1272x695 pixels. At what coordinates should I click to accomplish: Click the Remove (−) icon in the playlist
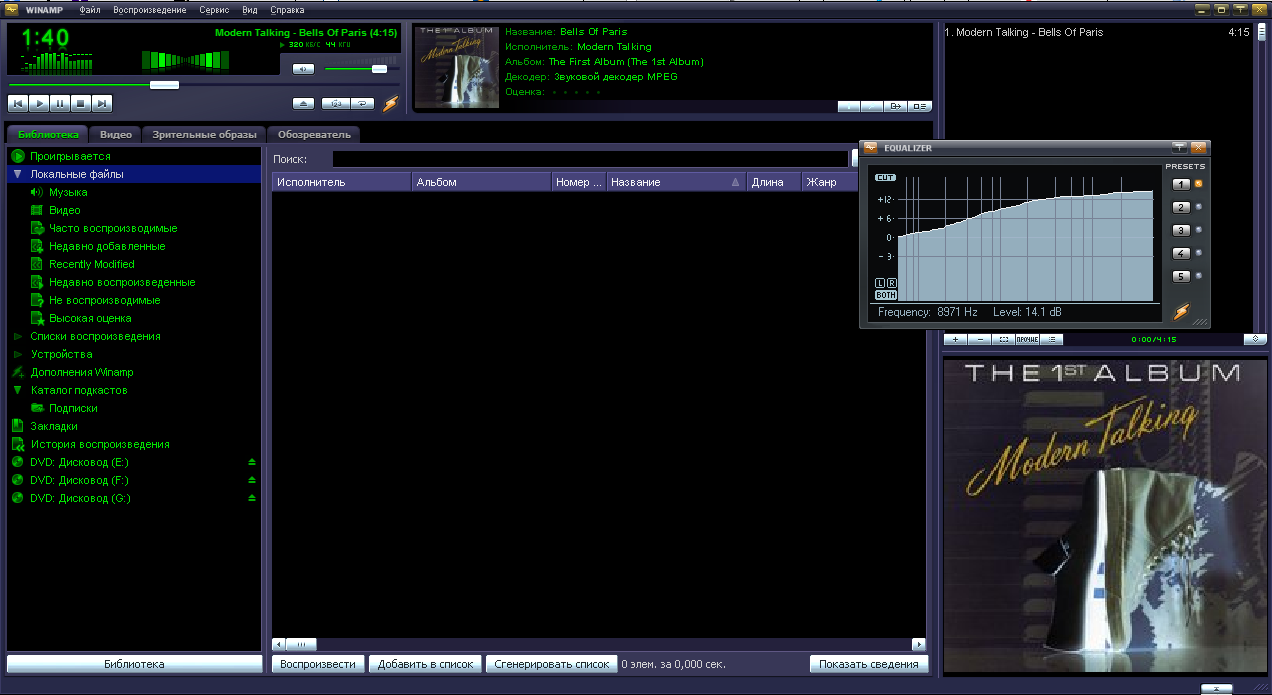coord(980,339)
